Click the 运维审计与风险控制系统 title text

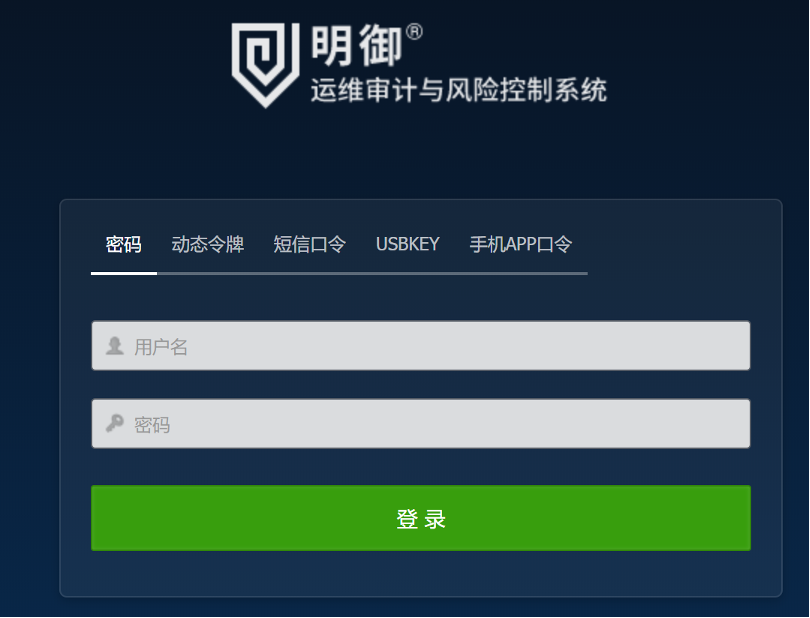(x=459, y=90)
